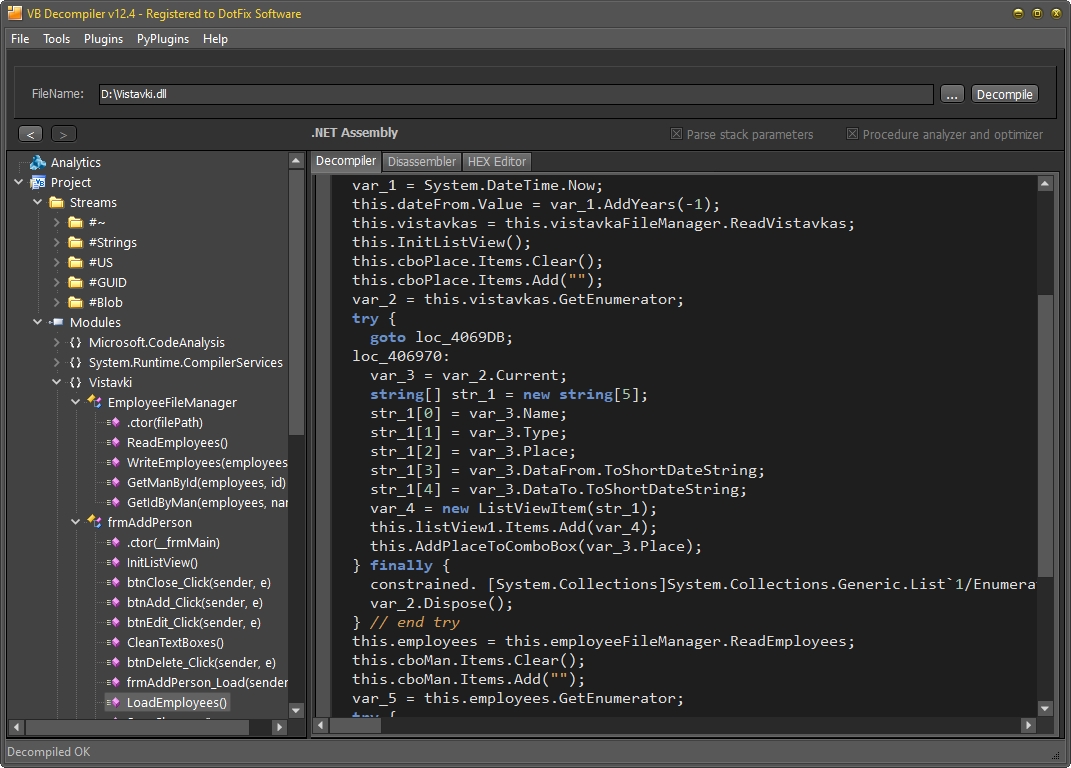The image size is (1071, 768).
Task: Click the tree panel scroll right arrow
Action: click(279, 728)
